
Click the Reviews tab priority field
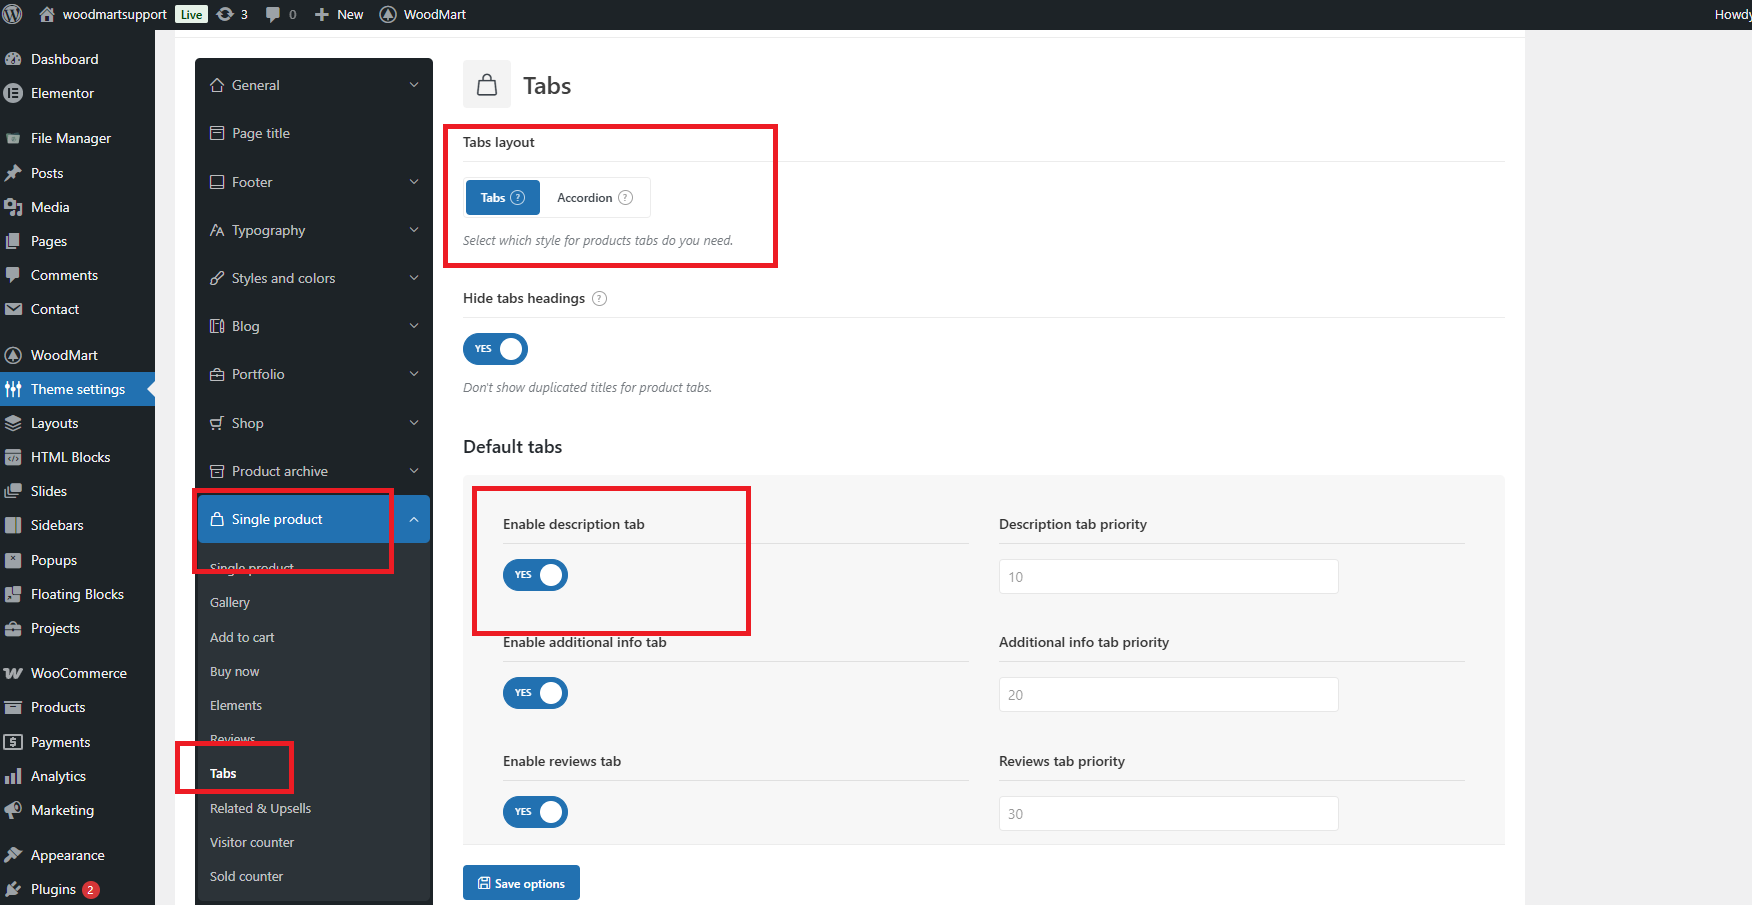pos(1168,814)
